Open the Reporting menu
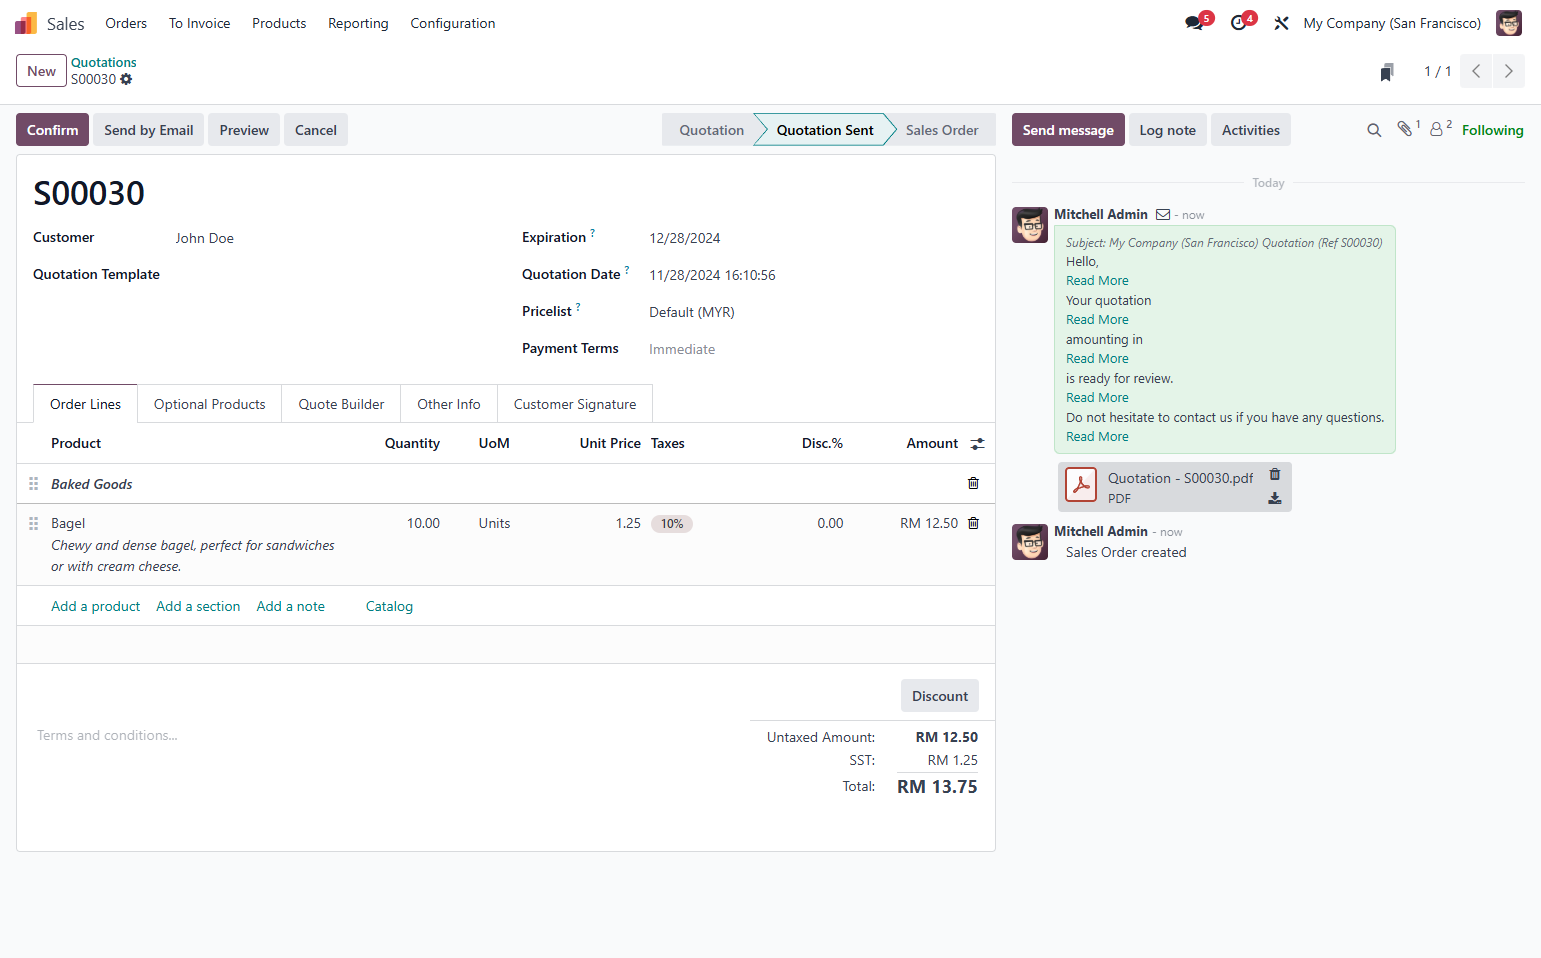1541x958 pixels. [358, 23]
